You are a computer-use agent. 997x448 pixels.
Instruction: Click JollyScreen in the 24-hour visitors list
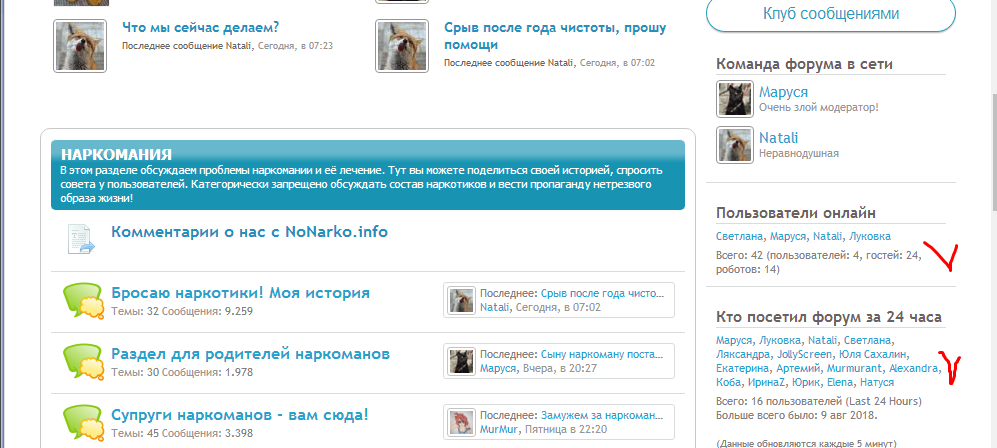[804, 354]
